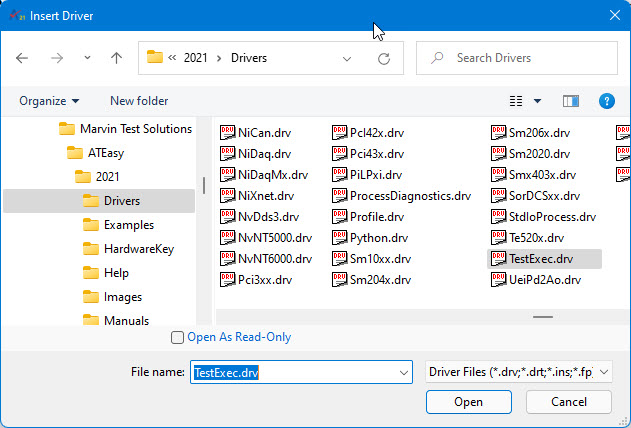Screen dimensions: 631x428
Task: Open the Organize menu
Action: (49, 101)
